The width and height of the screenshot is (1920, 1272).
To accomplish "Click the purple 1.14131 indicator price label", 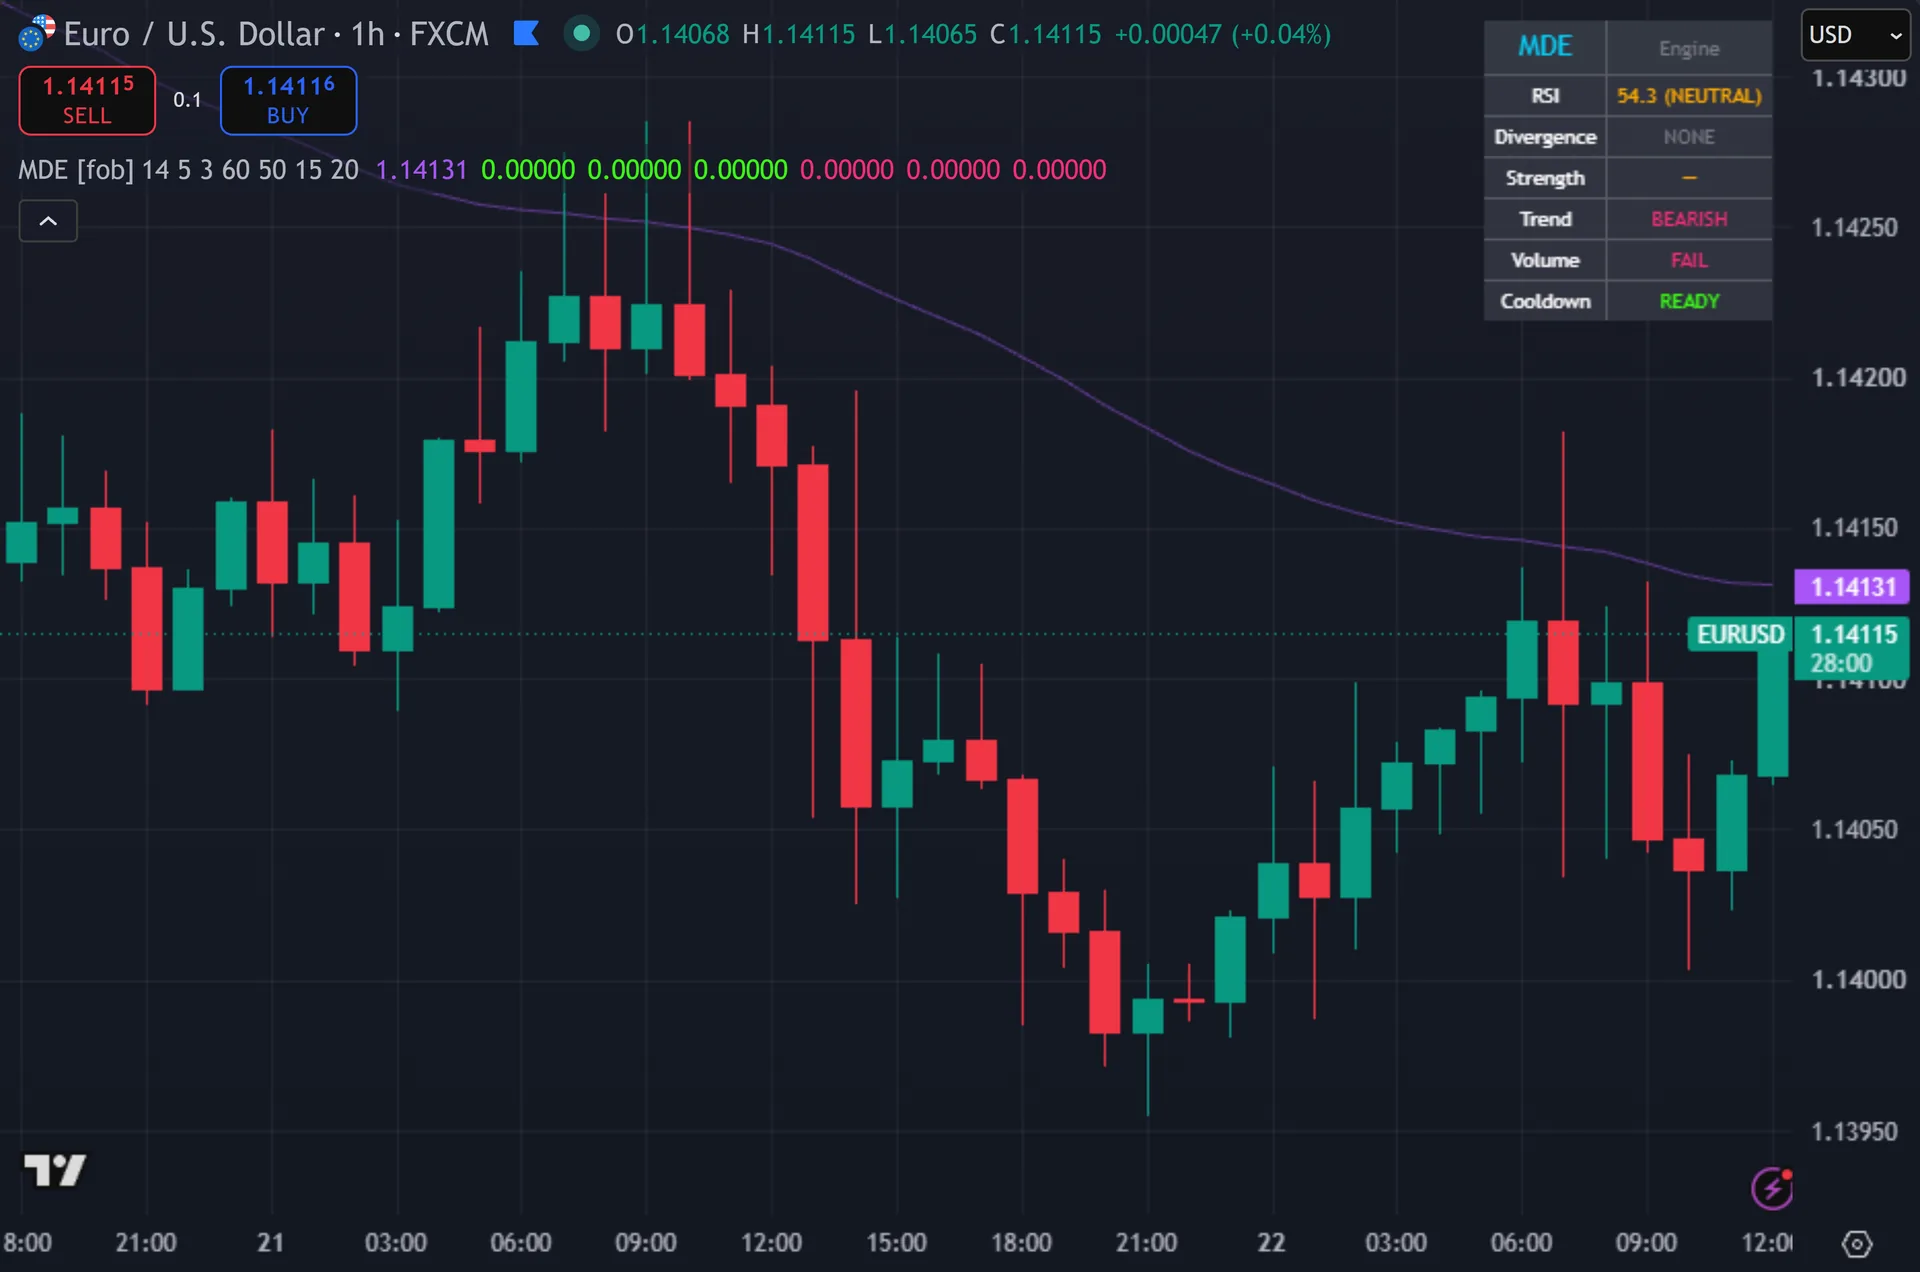I will pyautogui.click(x=1852, y=586).
